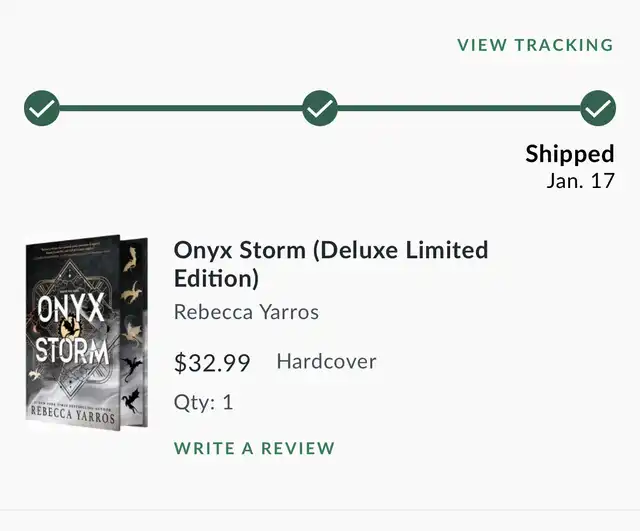
Task: Click the Hardcover format label
Action: click(326, 361)
